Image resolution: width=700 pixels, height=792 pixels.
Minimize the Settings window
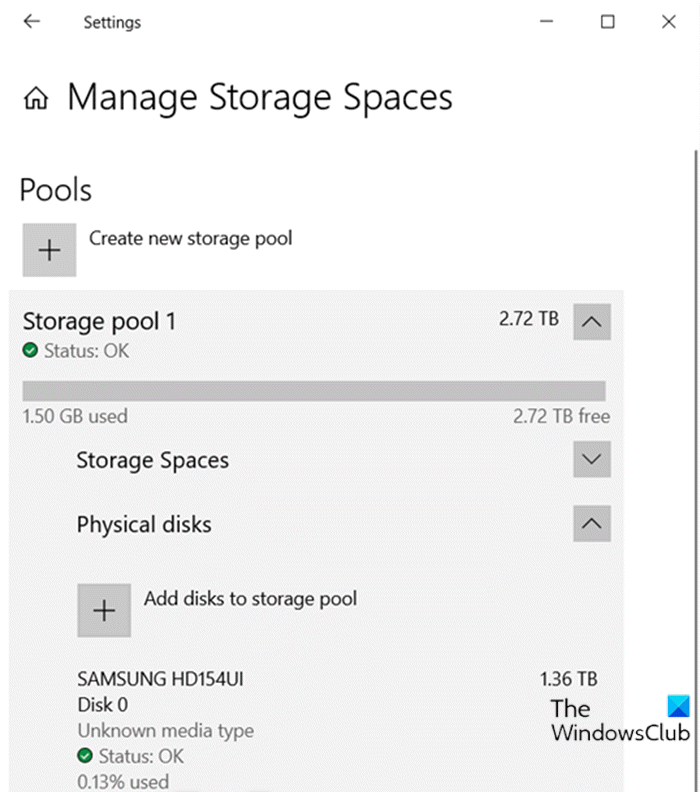coord(545,21)
